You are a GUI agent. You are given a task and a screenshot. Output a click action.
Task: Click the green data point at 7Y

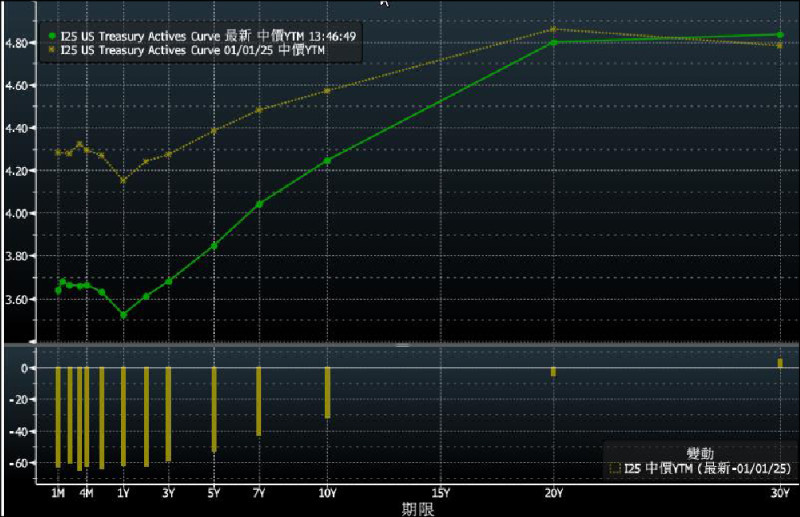(259, 204)
